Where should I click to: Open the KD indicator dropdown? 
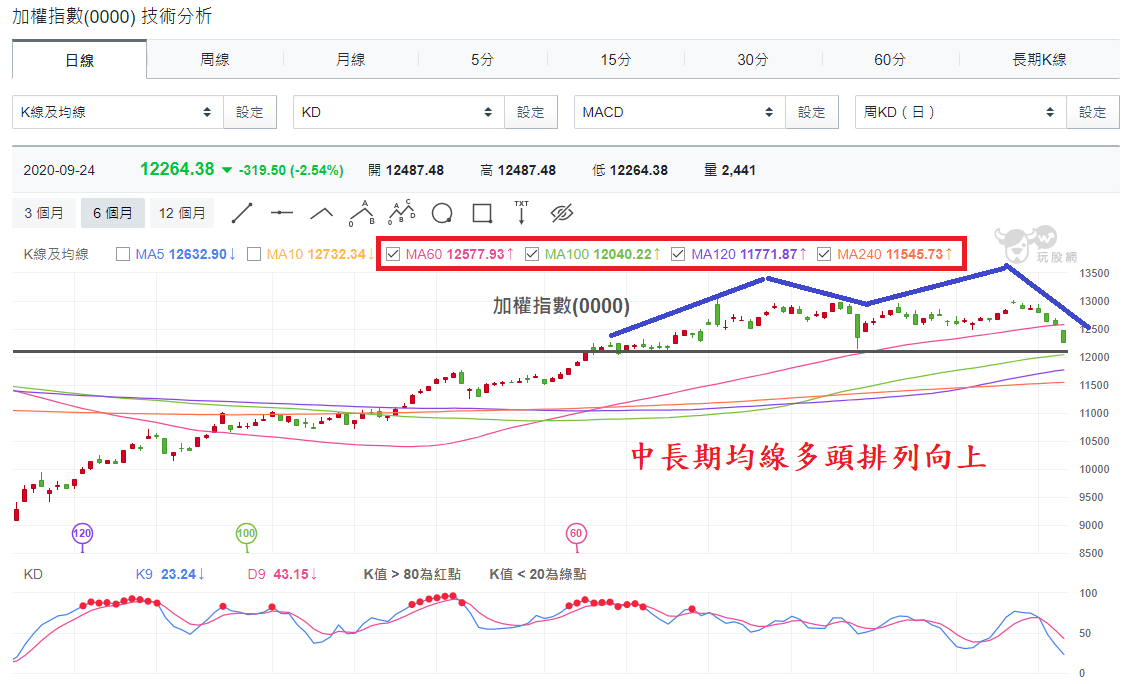coord(399,112)
